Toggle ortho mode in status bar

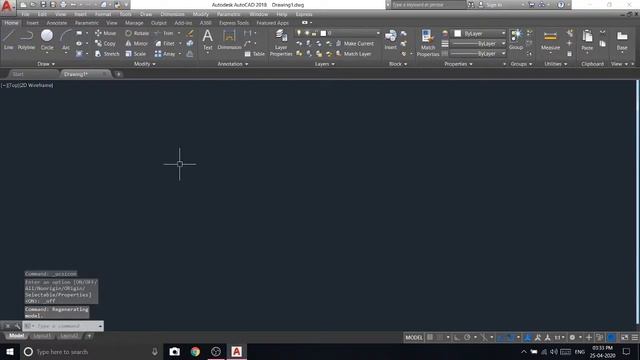457,337
